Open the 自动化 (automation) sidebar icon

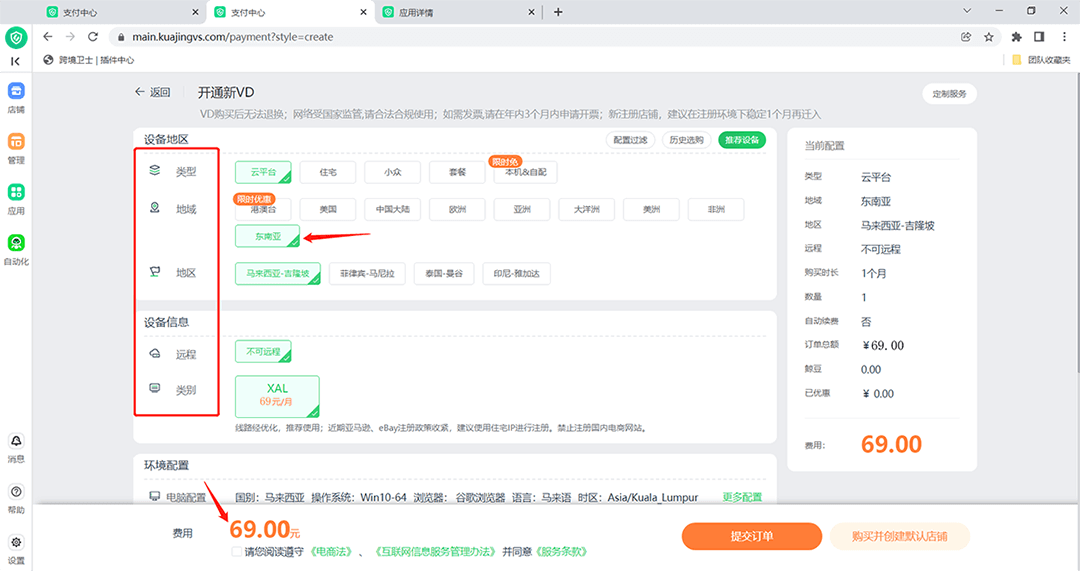click(16, 244)
